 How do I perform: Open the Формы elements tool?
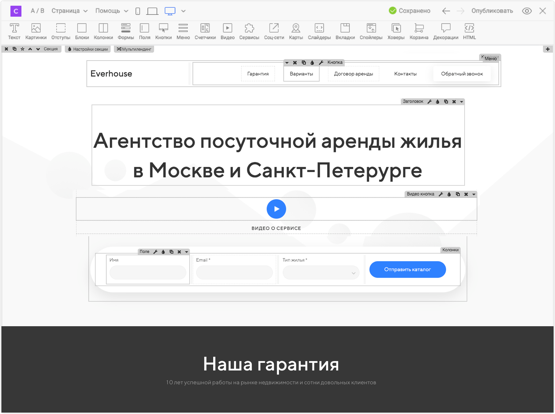pyautogui.click(x=126, y=31)
